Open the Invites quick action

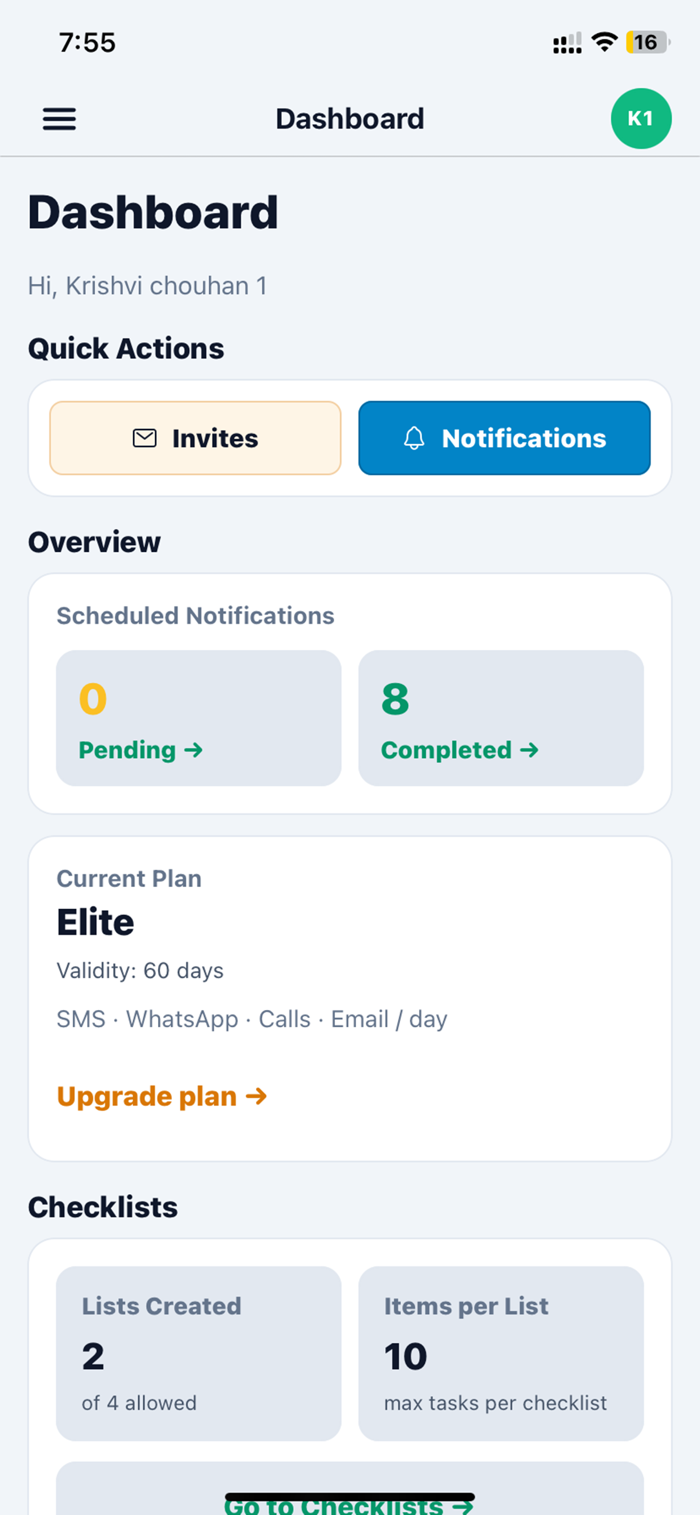click(196, 438)
